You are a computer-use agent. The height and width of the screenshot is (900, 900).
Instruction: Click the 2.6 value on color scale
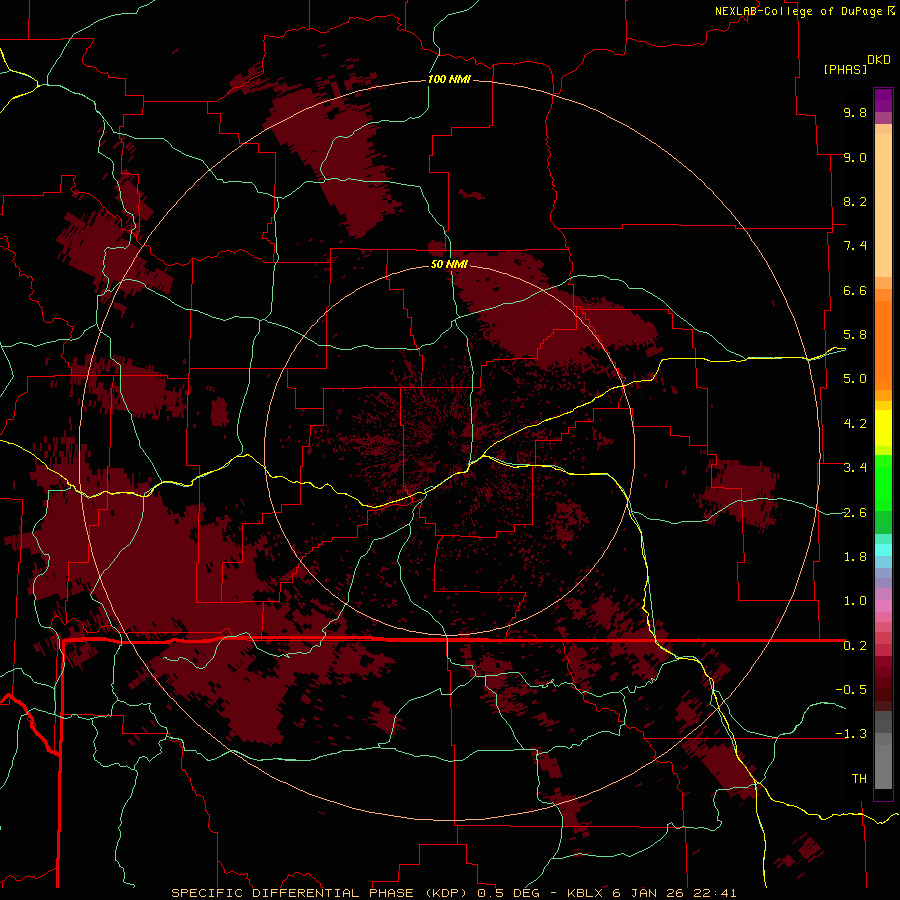[855, 513]
